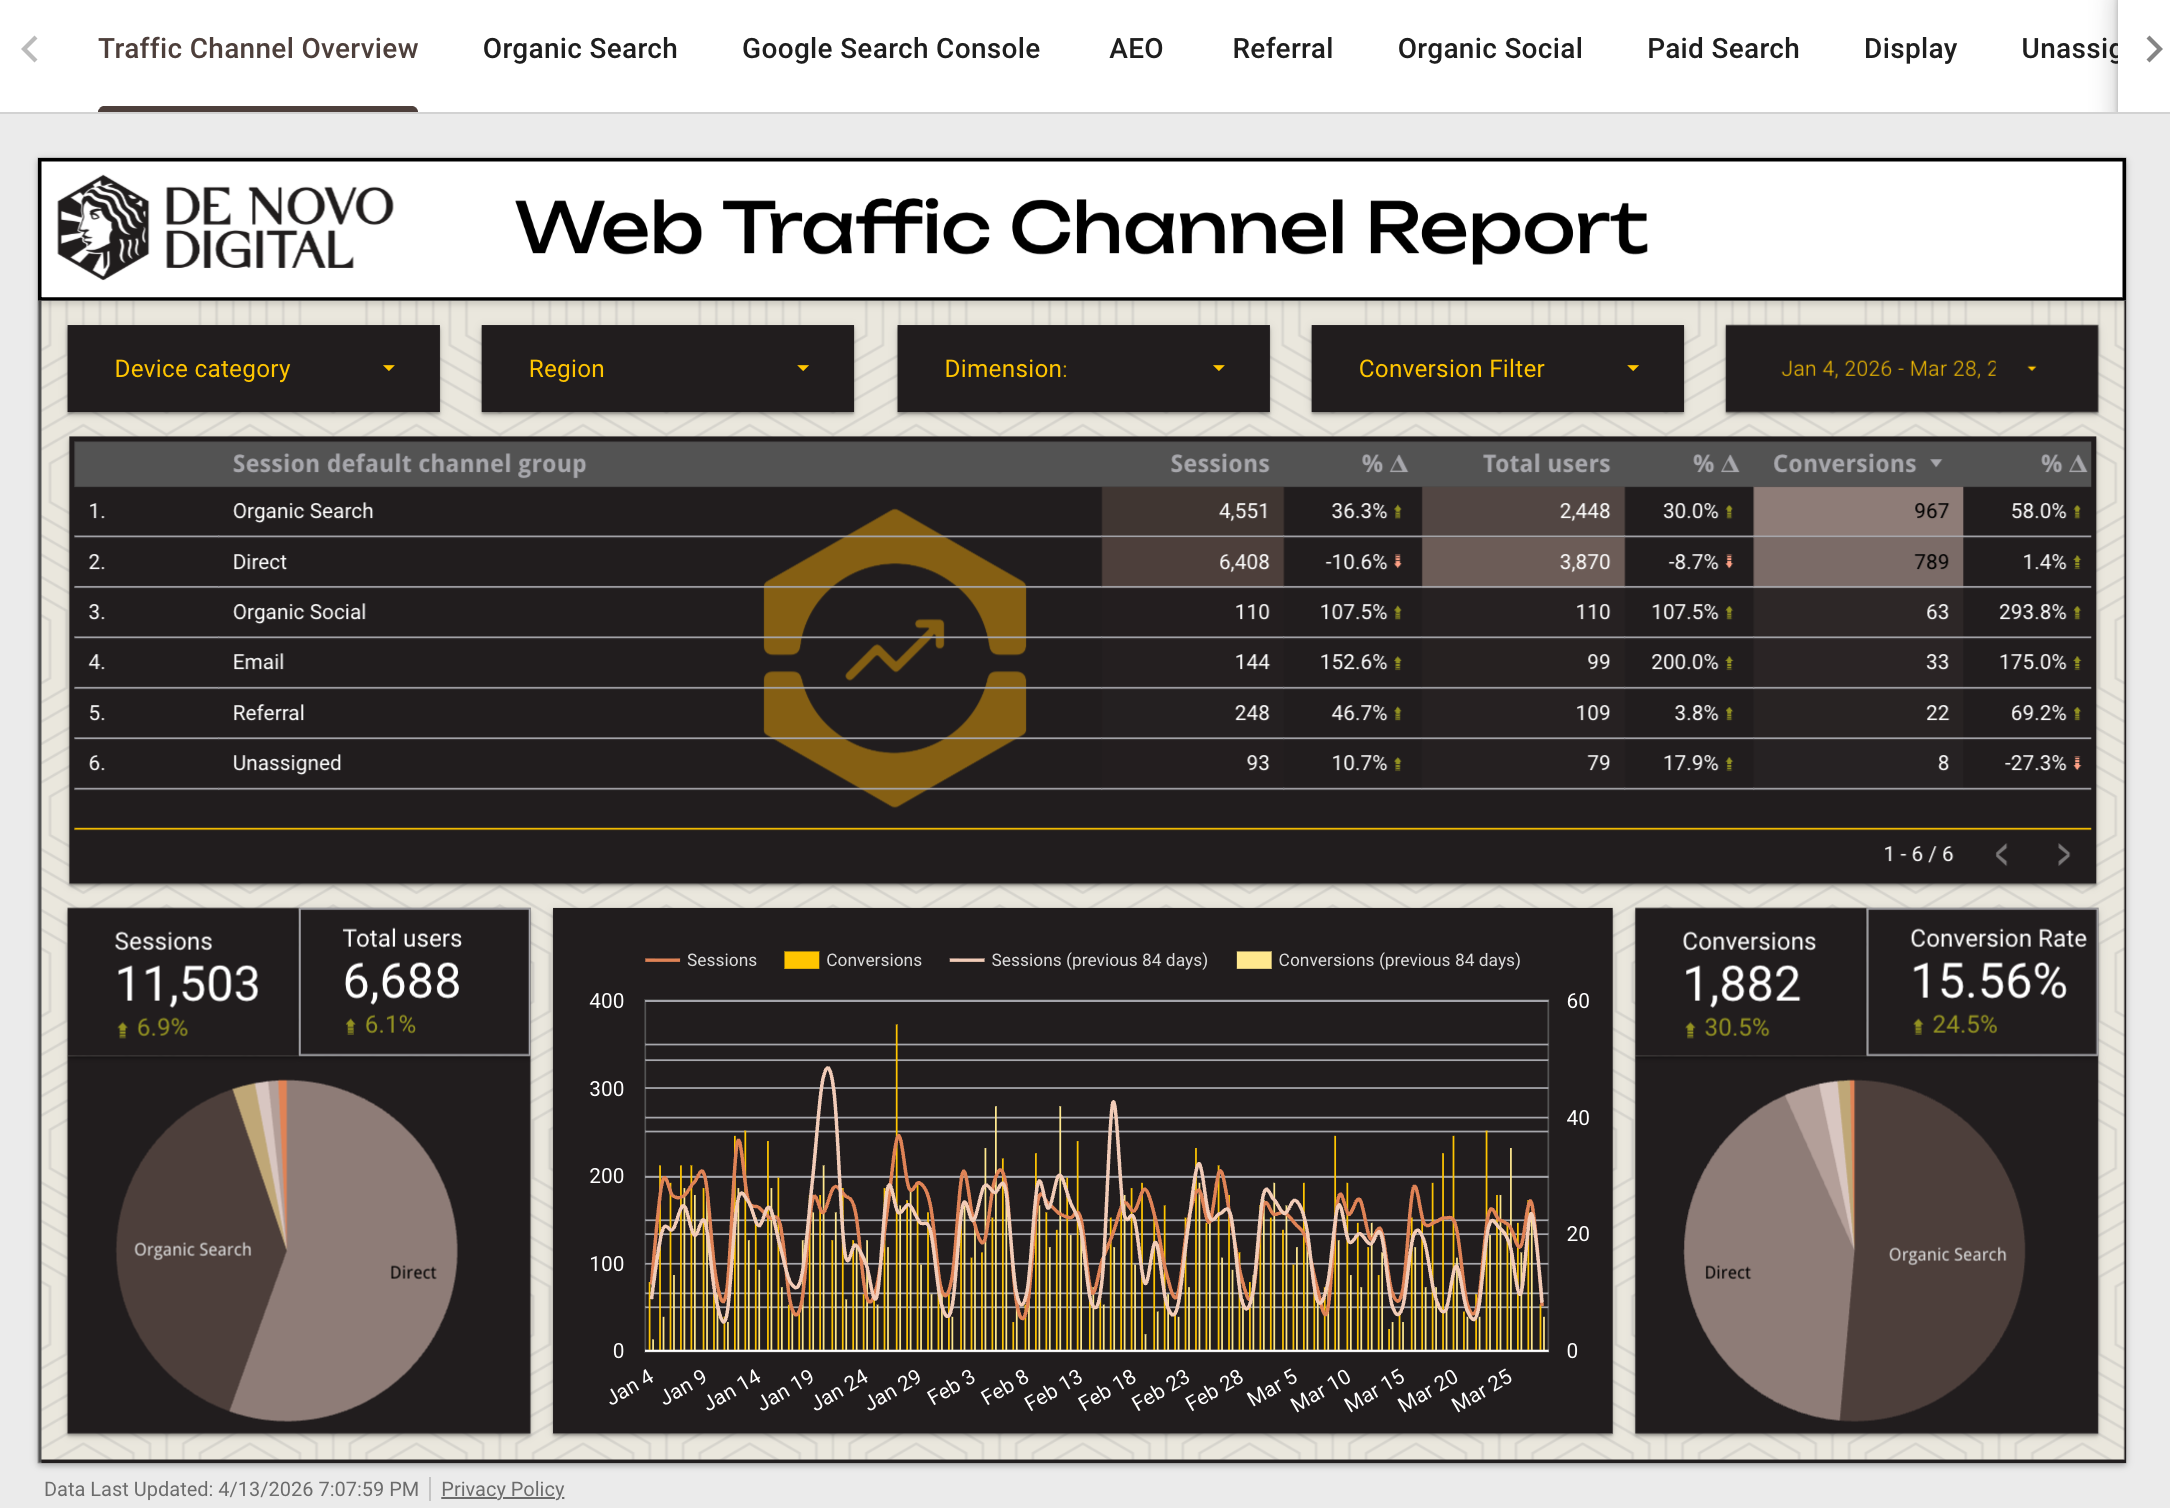Click the next page arrow in the table pagination

click(x=2064, y=854)
